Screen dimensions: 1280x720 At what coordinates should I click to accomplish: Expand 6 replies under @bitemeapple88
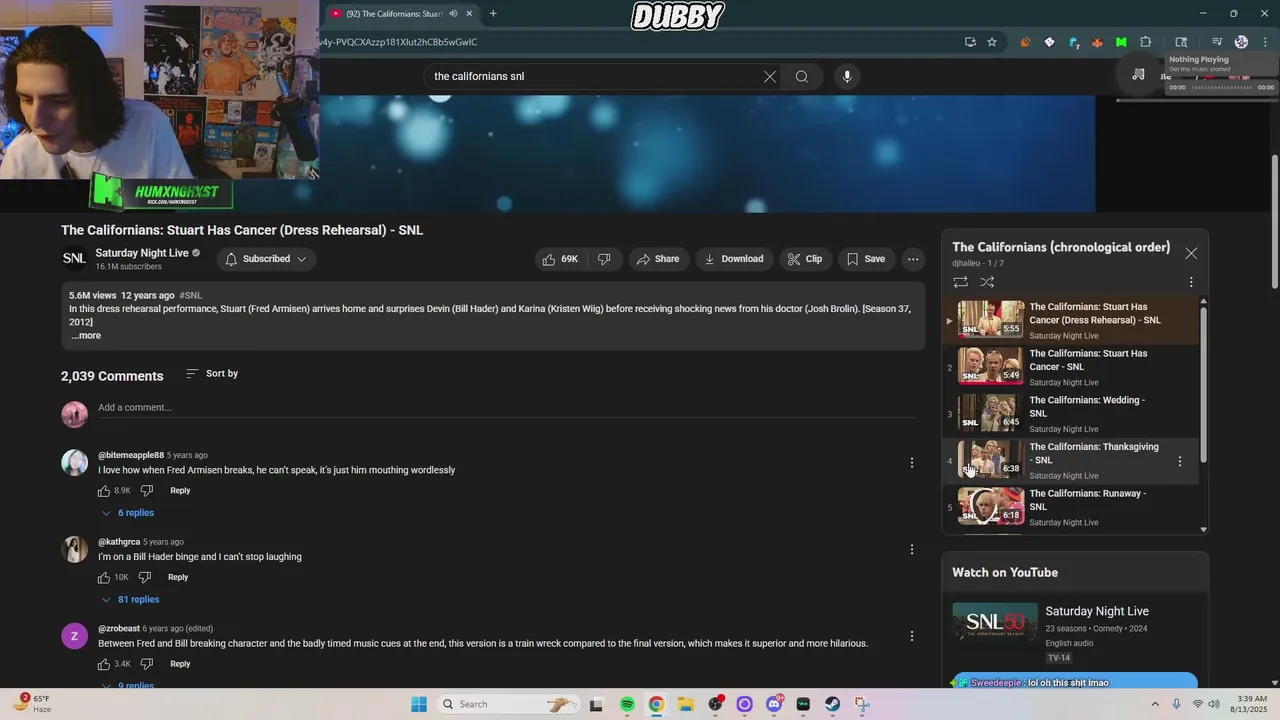tap(128, 513)
